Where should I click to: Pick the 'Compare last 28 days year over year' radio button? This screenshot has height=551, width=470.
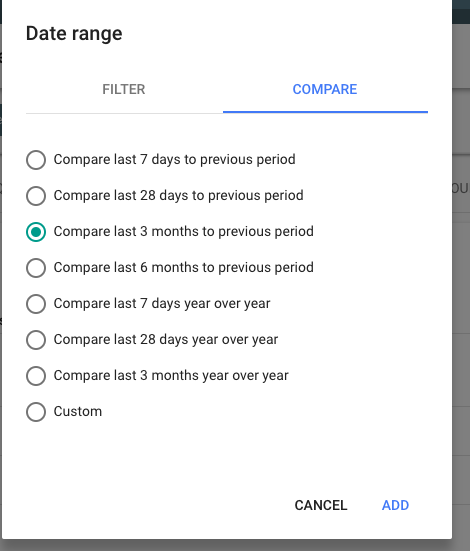(x=36, y=340)
